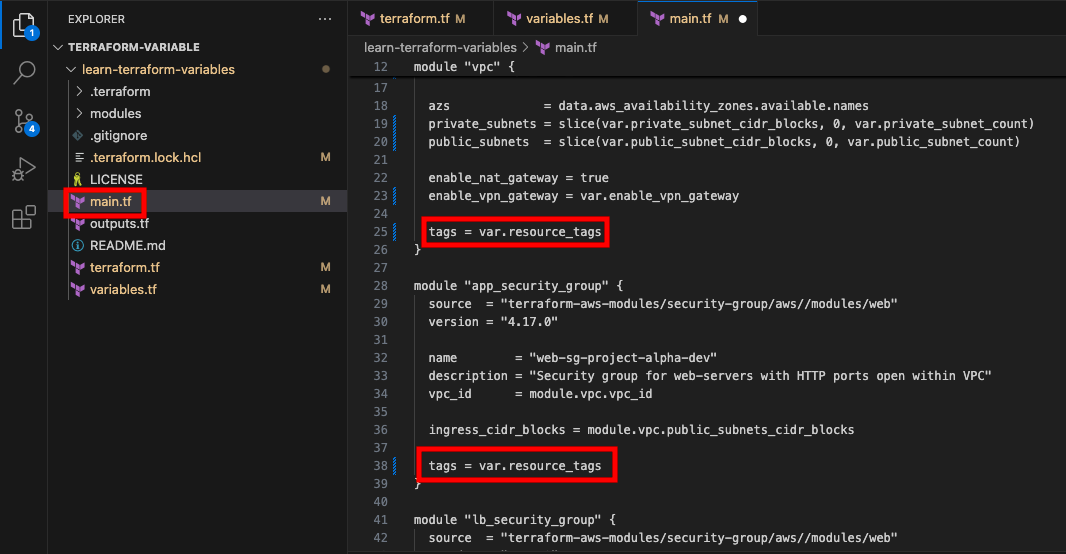Select learn-terraform-variables in the breadcrumb

440,48
